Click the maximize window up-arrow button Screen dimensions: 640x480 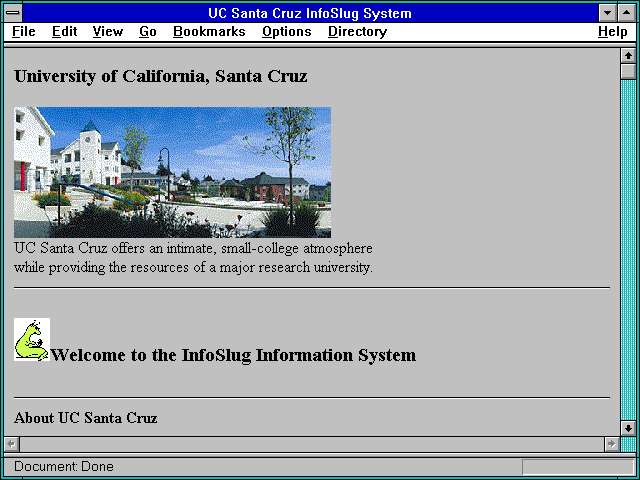tap(627, 13)
